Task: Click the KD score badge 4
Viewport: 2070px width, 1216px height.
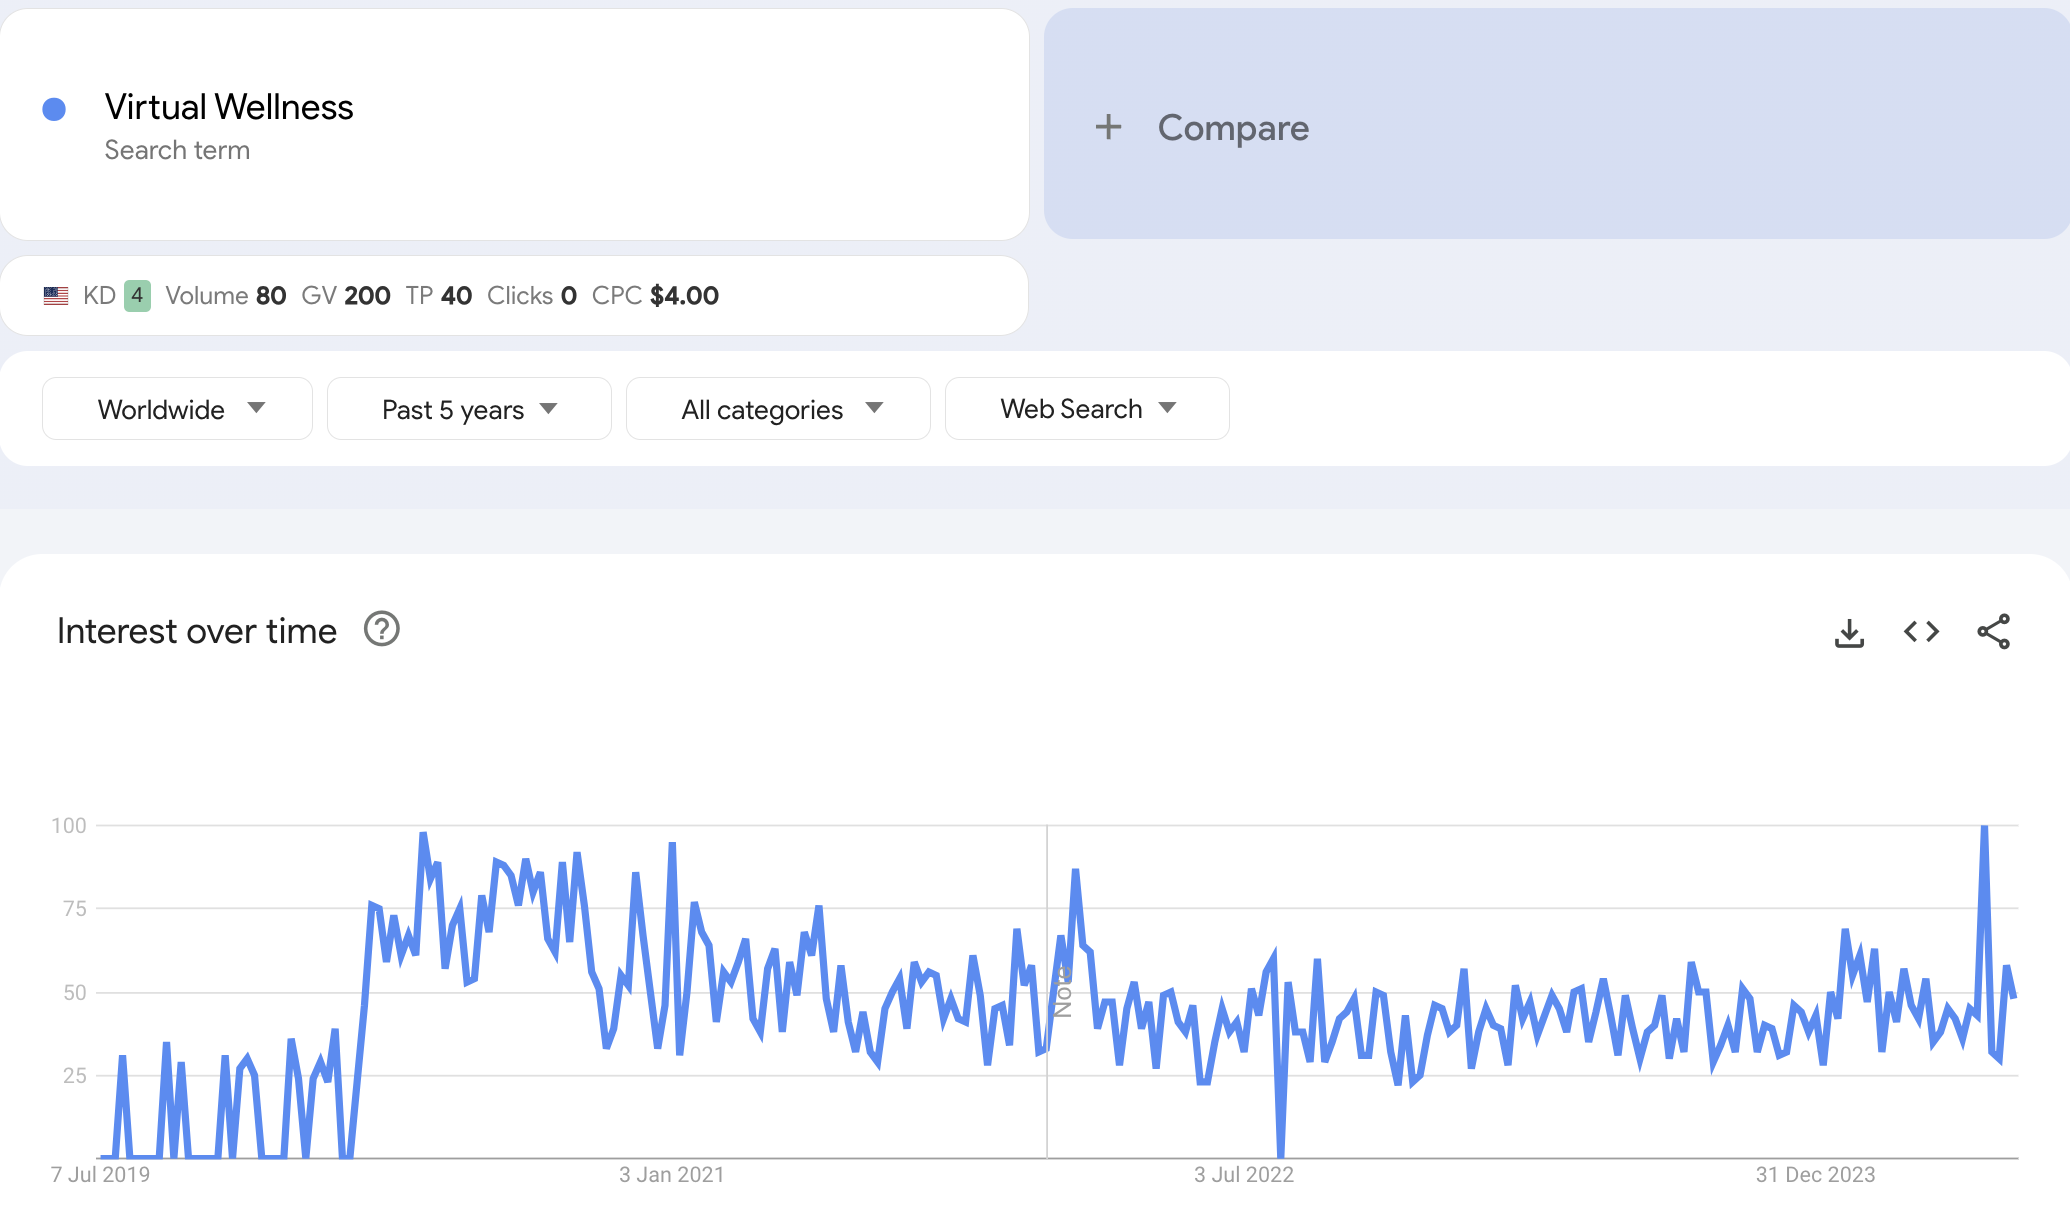Action: click(x=137, y=296)
